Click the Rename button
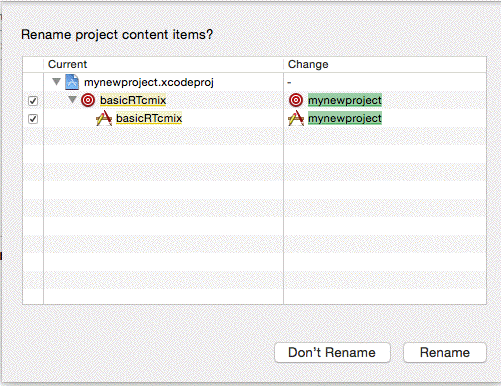The width and height of the screenshot is (501, 386). pos(445,353)
